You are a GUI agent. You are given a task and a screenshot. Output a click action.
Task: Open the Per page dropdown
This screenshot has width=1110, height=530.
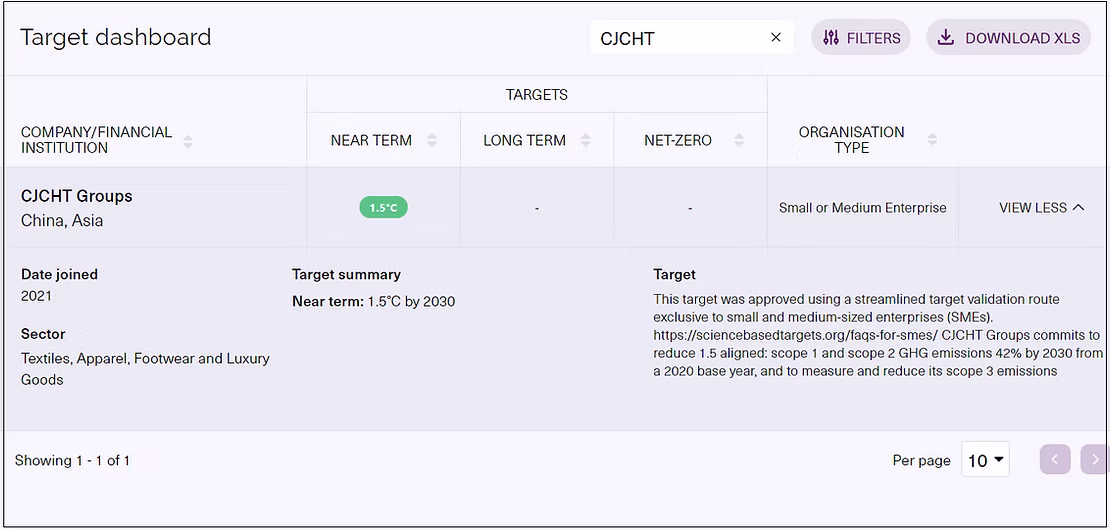pos(985,460)
